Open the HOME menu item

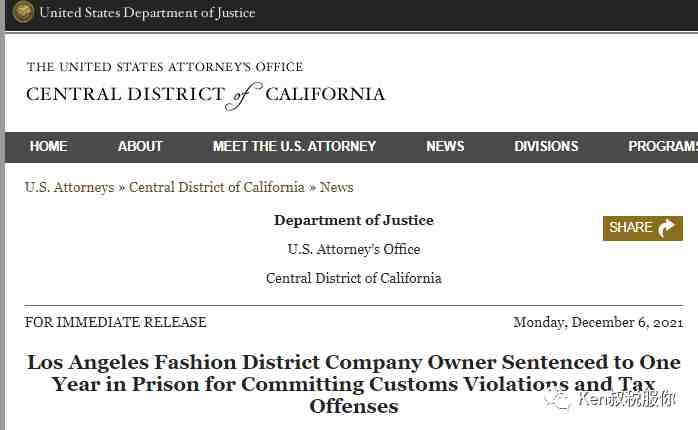click(49, 146)
